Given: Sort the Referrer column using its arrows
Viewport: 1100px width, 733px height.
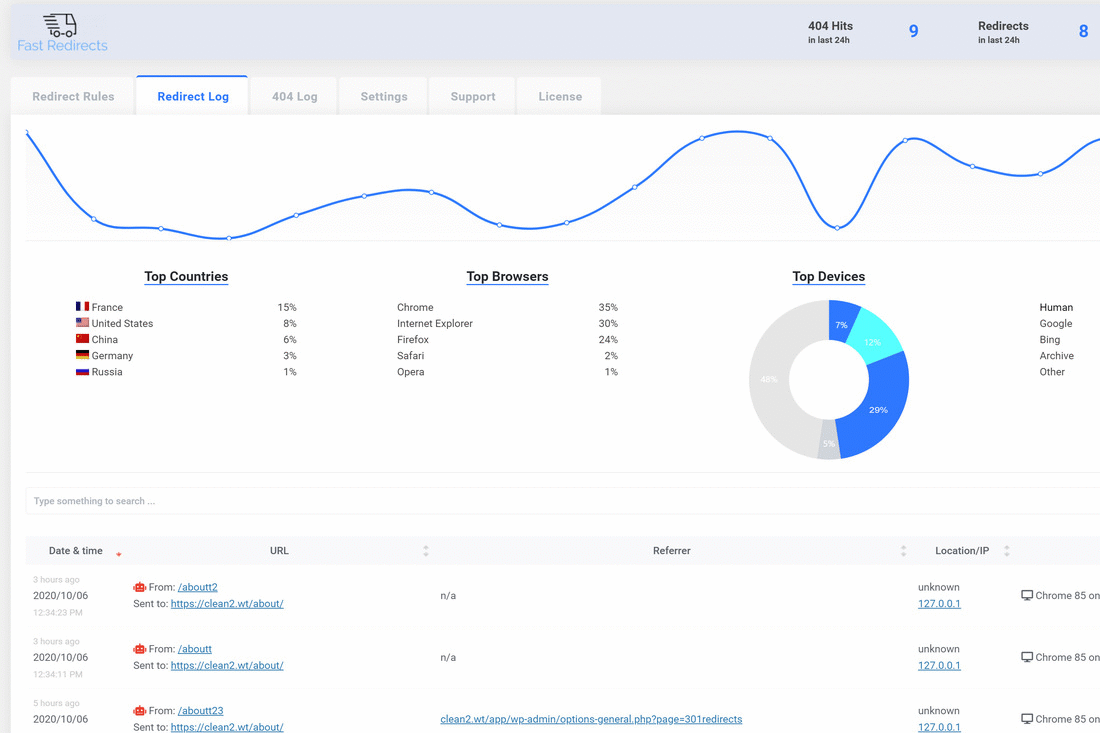Looking at the screenshot, I should tap(903, 551).
